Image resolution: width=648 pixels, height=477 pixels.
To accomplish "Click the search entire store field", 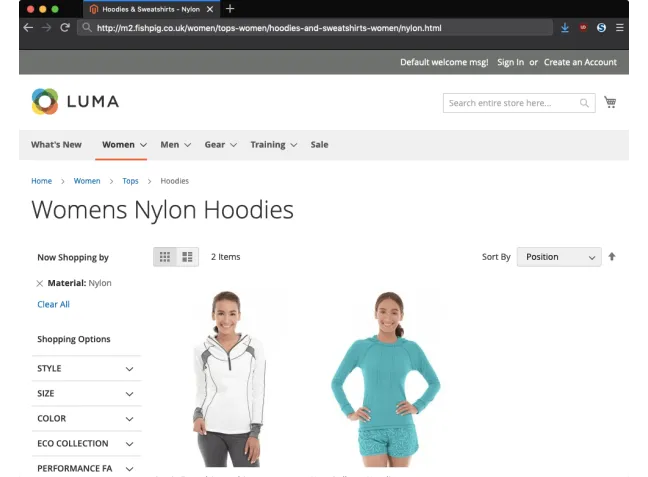I will pyautogui.click(x=510, y=103).
